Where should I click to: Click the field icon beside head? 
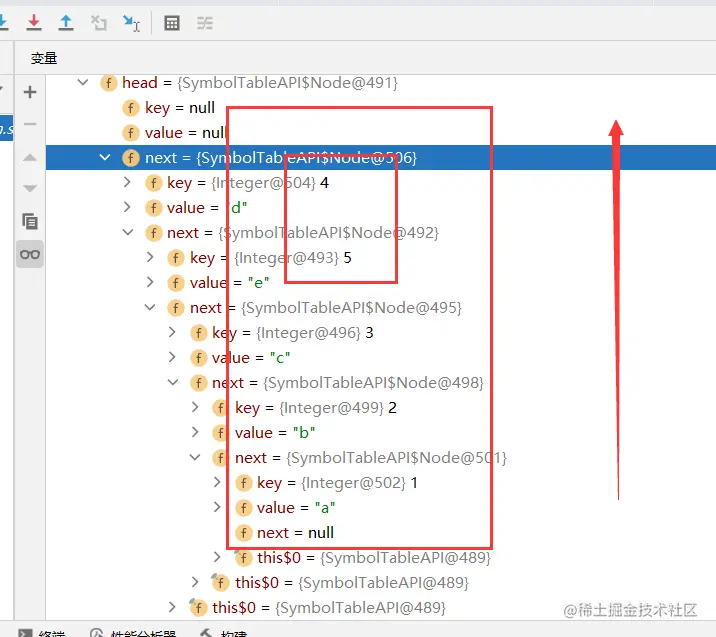click(109, 83)
